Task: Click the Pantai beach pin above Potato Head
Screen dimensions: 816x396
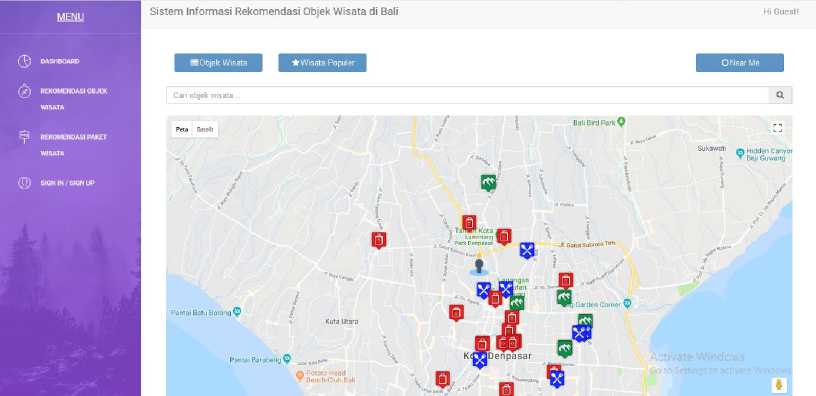Action: 287,359
